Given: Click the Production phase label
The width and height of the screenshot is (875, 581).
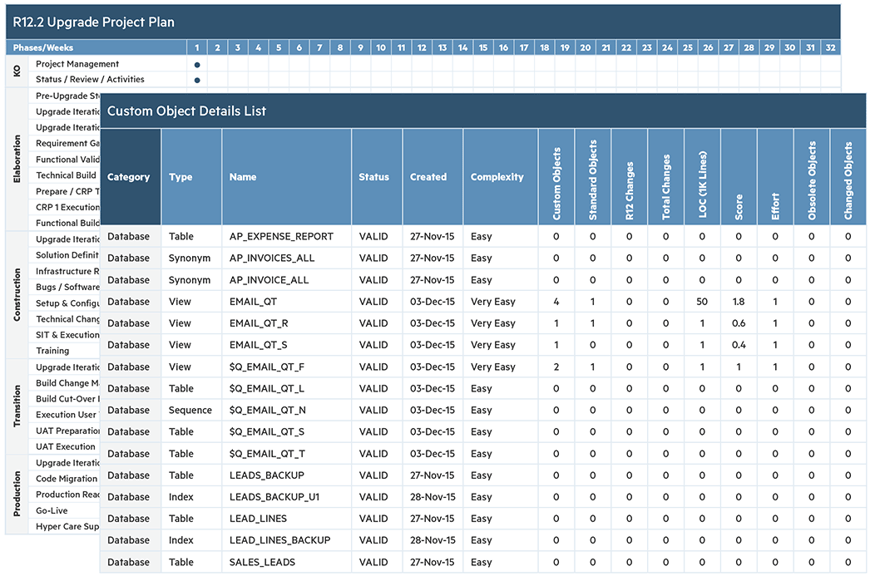Looking at the screenshot, I should (17, 494).
